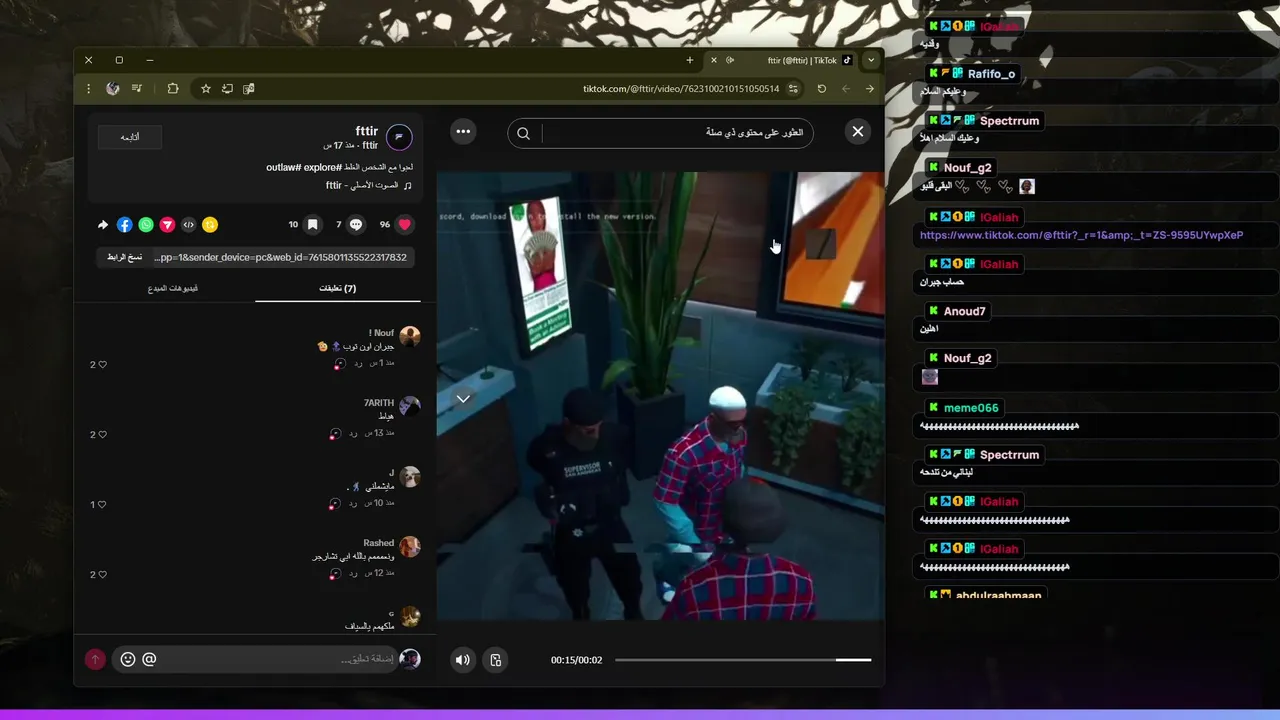Click the fttir profile avatar
Image resolution: width=1280 pixels, height=720 pixels.
point(398,137)
